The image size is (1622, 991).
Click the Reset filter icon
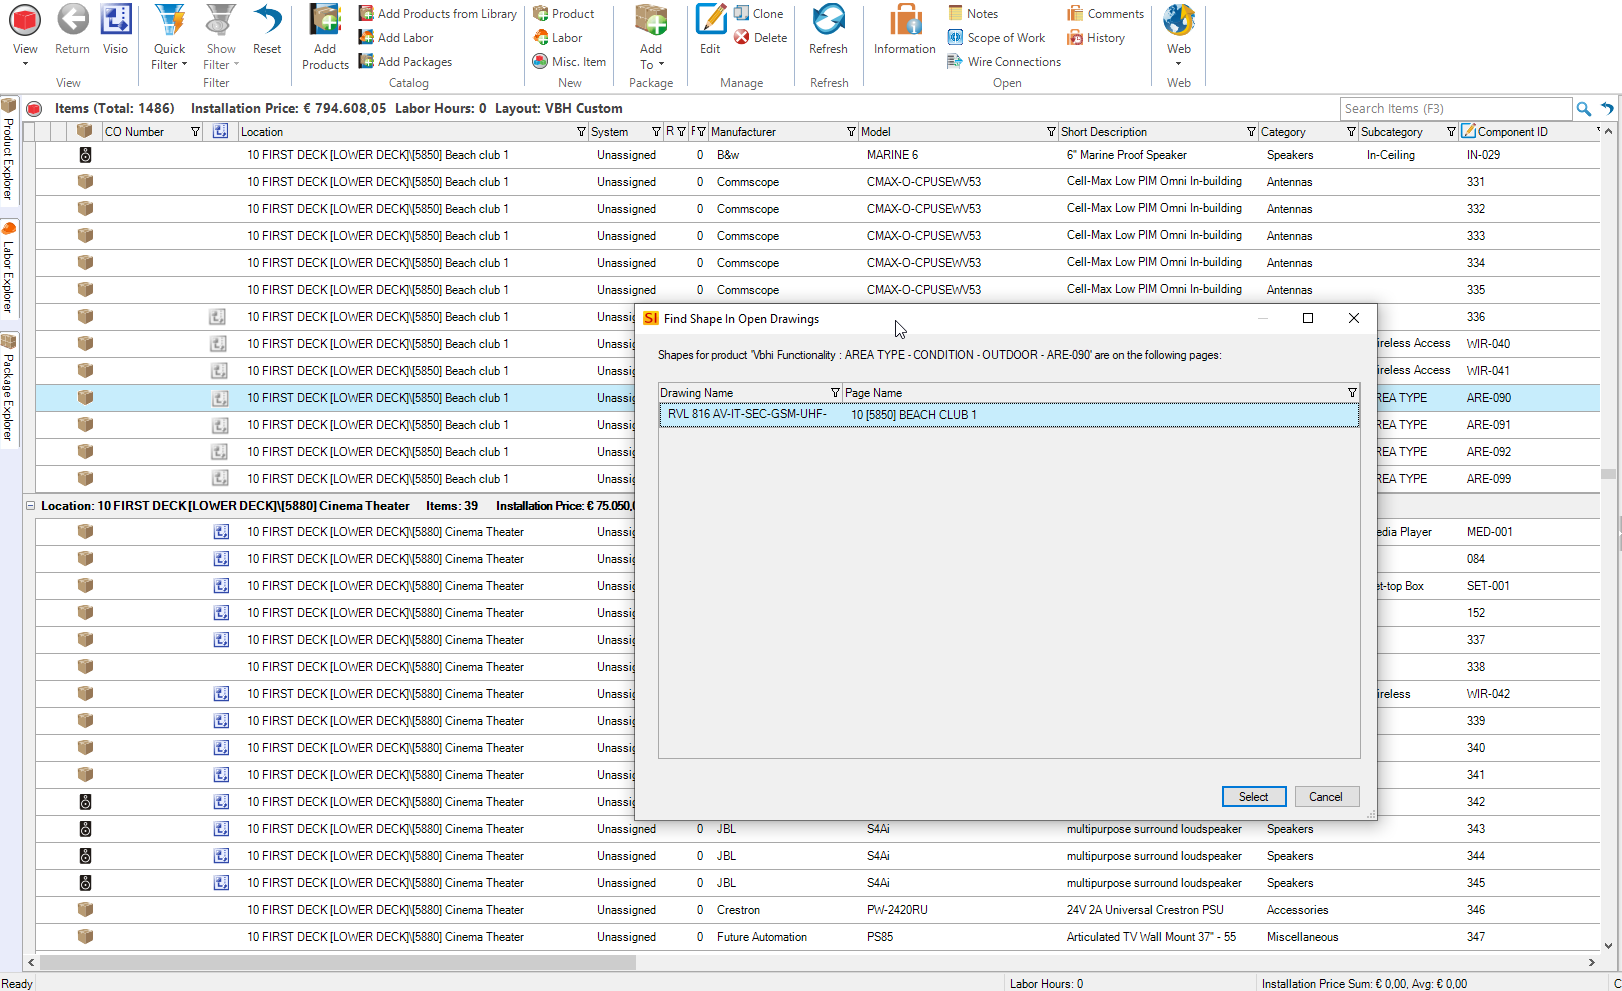(x=267, y=20)
